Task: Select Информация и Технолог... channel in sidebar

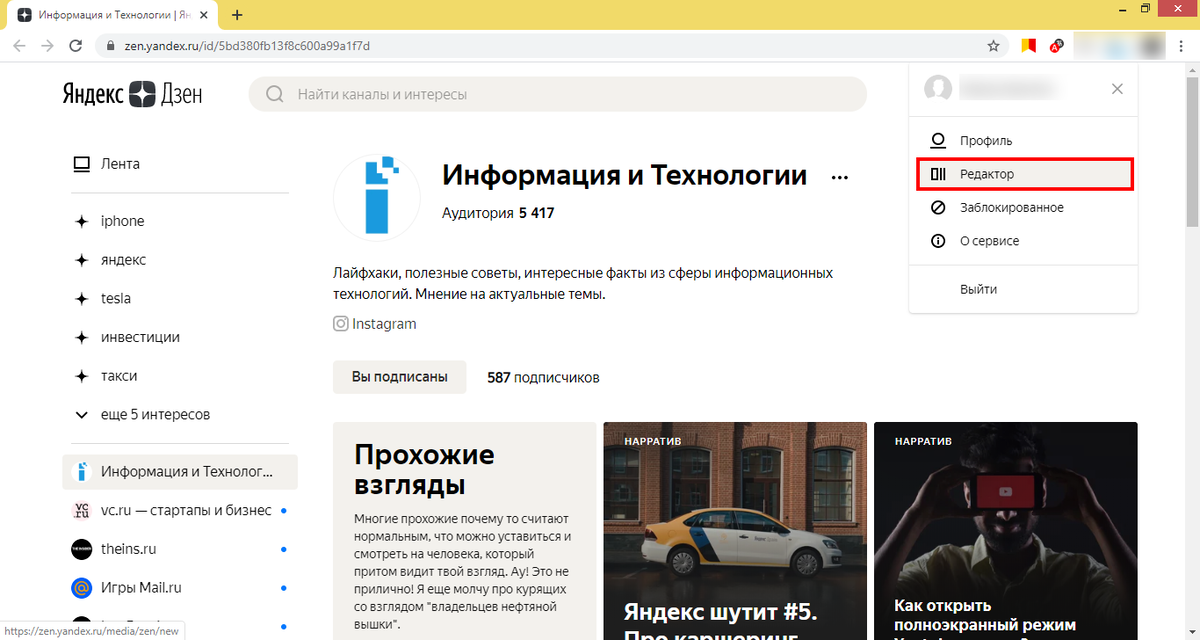Action: (x=180, y=471)
